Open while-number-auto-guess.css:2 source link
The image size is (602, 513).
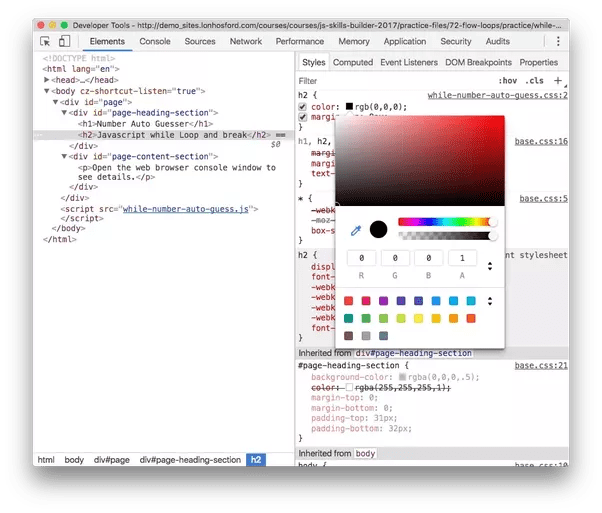point(498,95)
